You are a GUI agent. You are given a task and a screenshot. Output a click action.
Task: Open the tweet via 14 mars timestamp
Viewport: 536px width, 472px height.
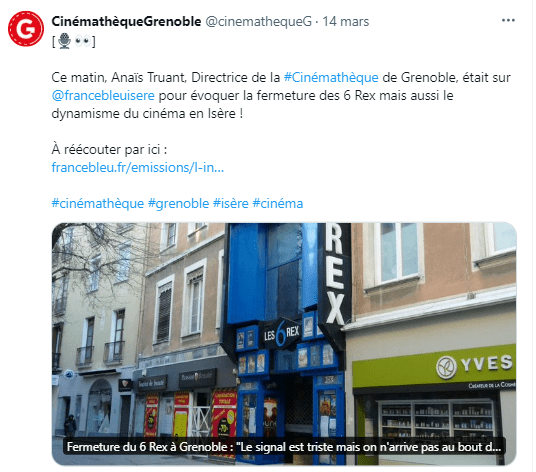346,22
